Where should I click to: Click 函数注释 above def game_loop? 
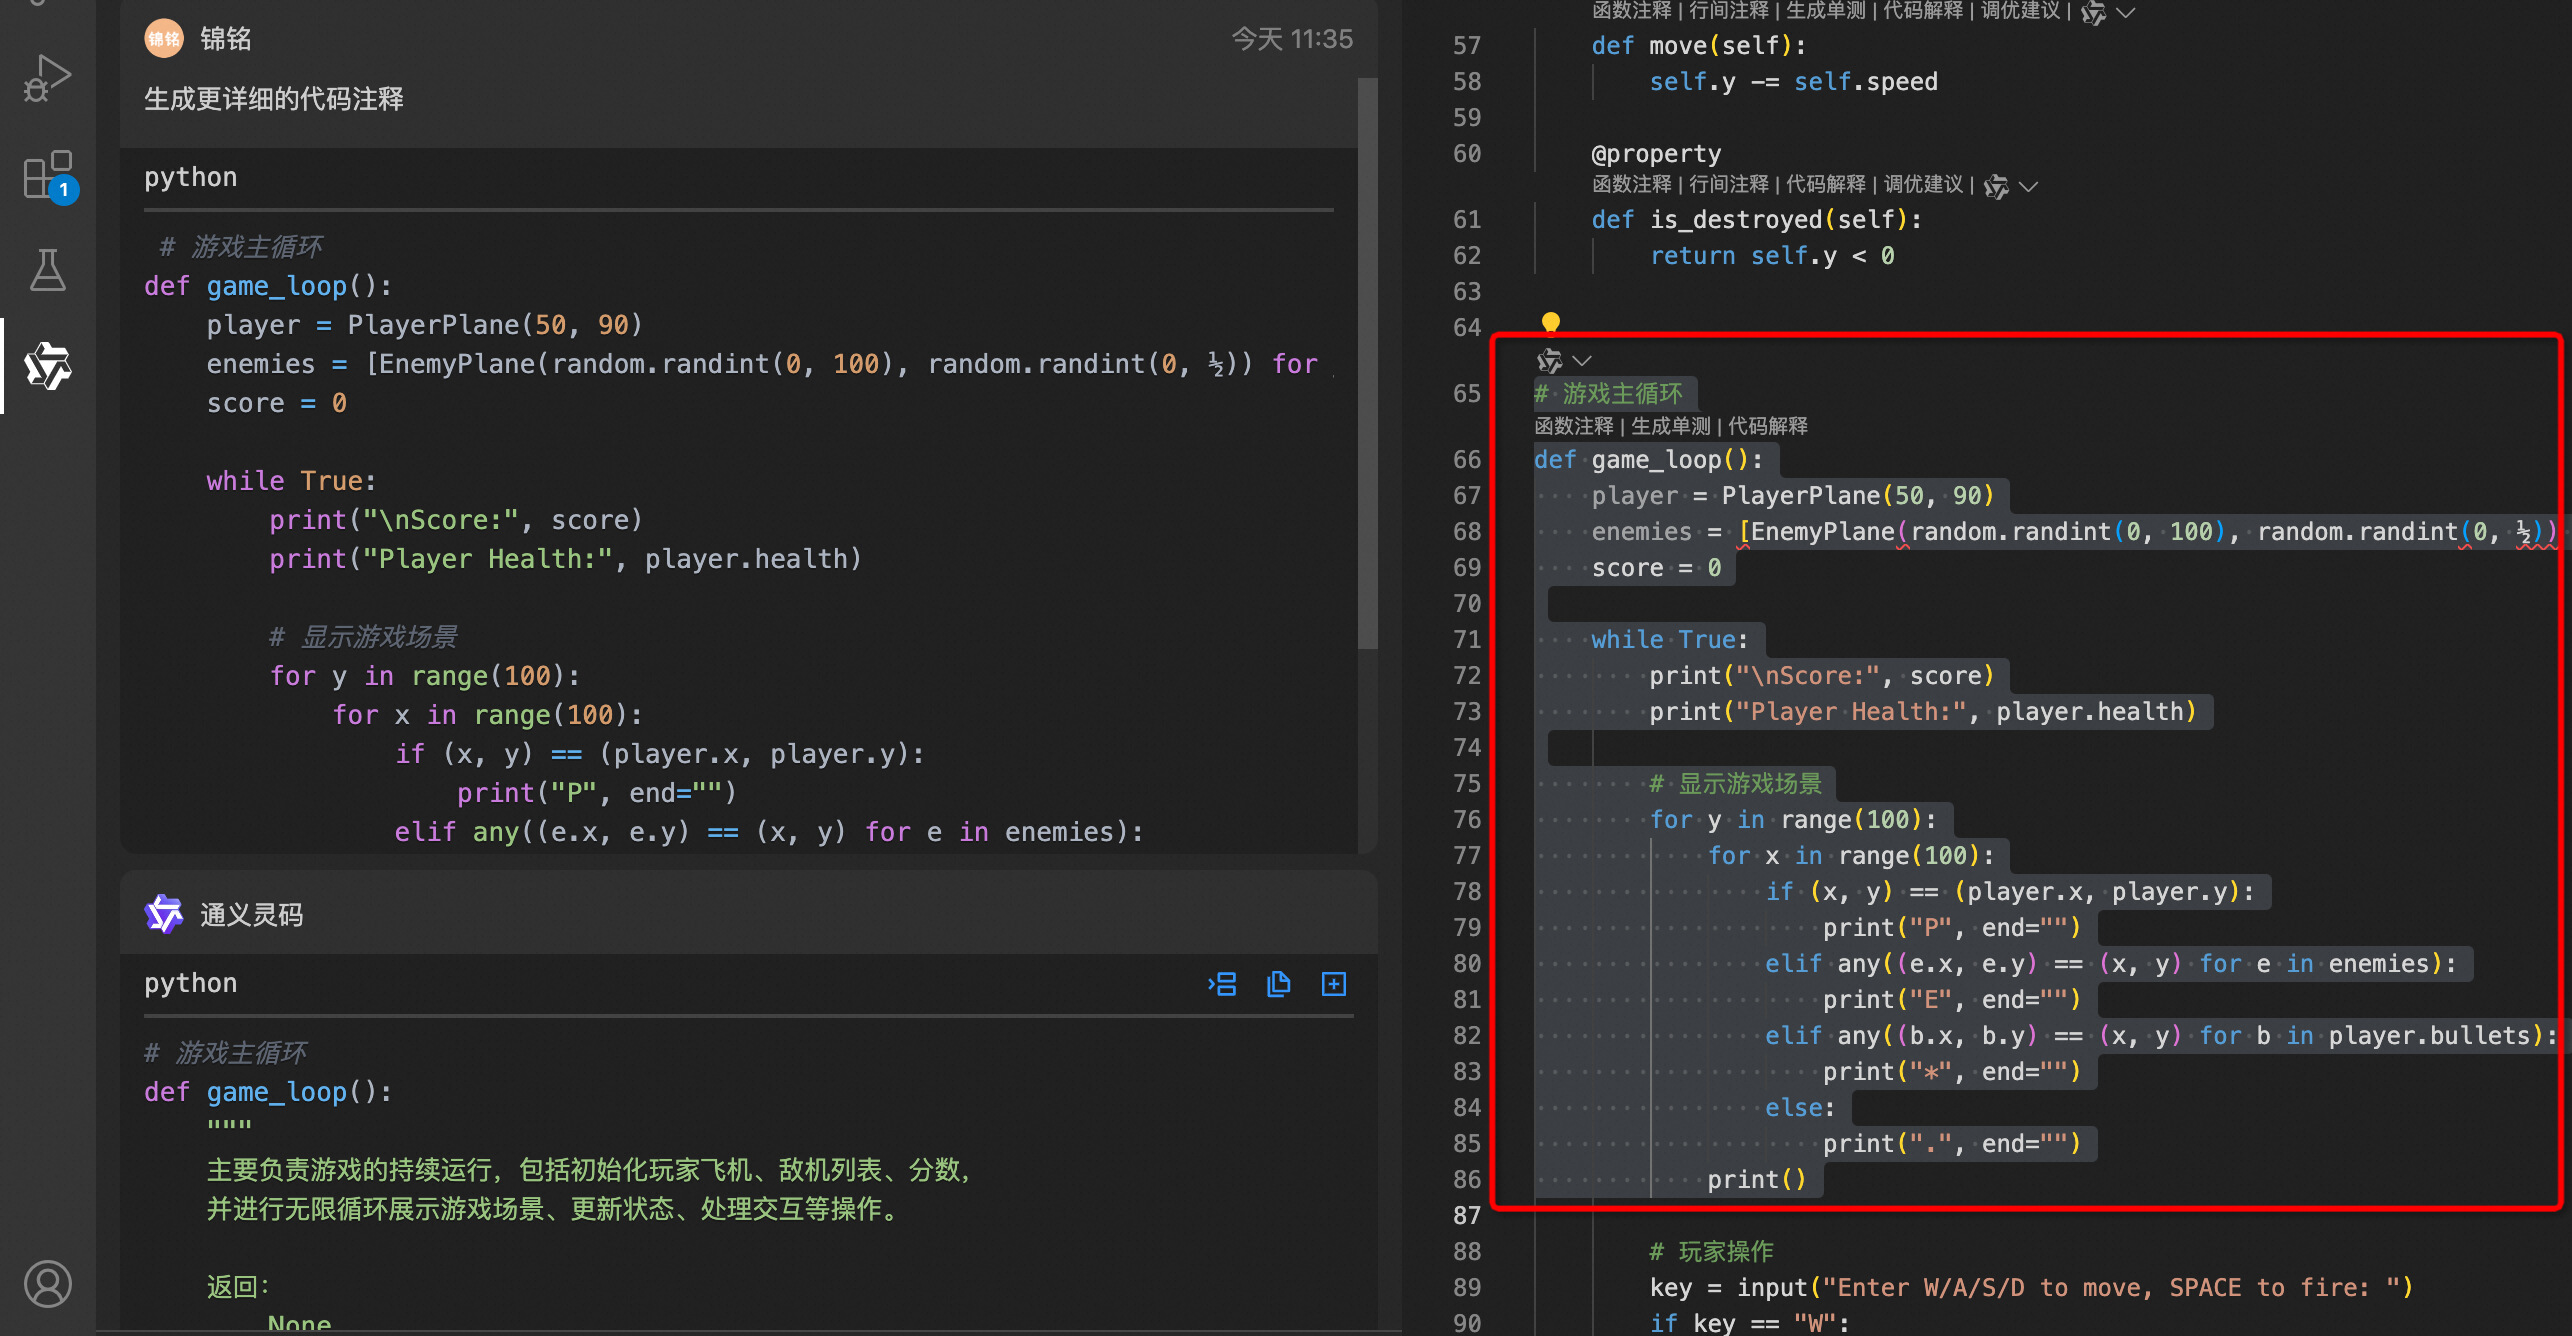click(1574, 426)
